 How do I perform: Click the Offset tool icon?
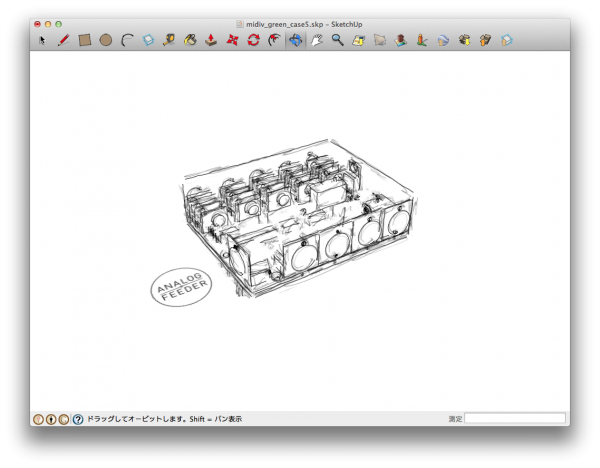[274, 41]
